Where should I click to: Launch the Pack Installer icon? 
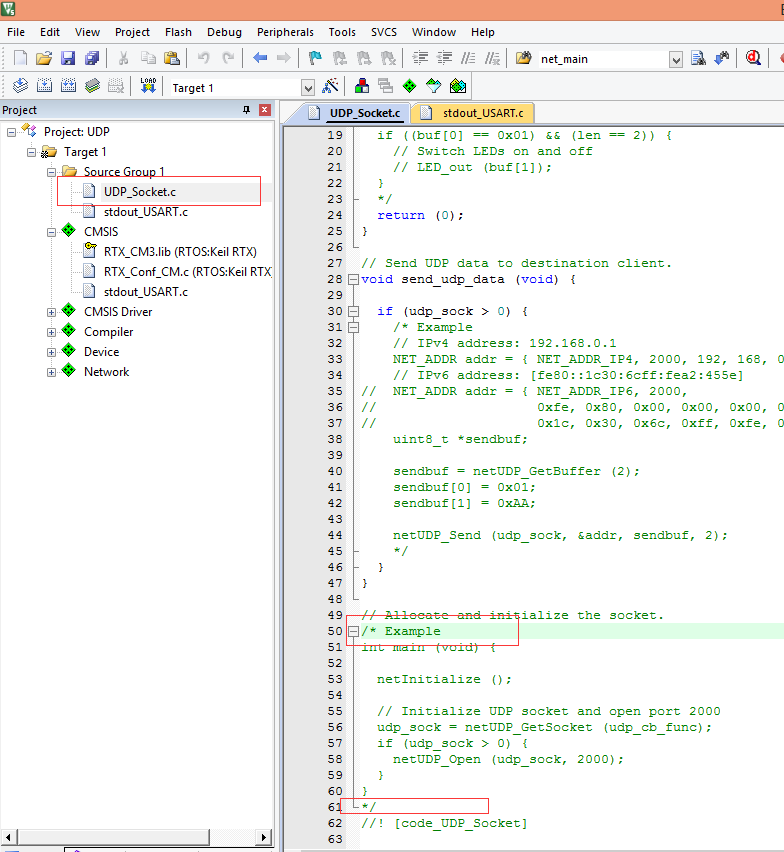458,85
